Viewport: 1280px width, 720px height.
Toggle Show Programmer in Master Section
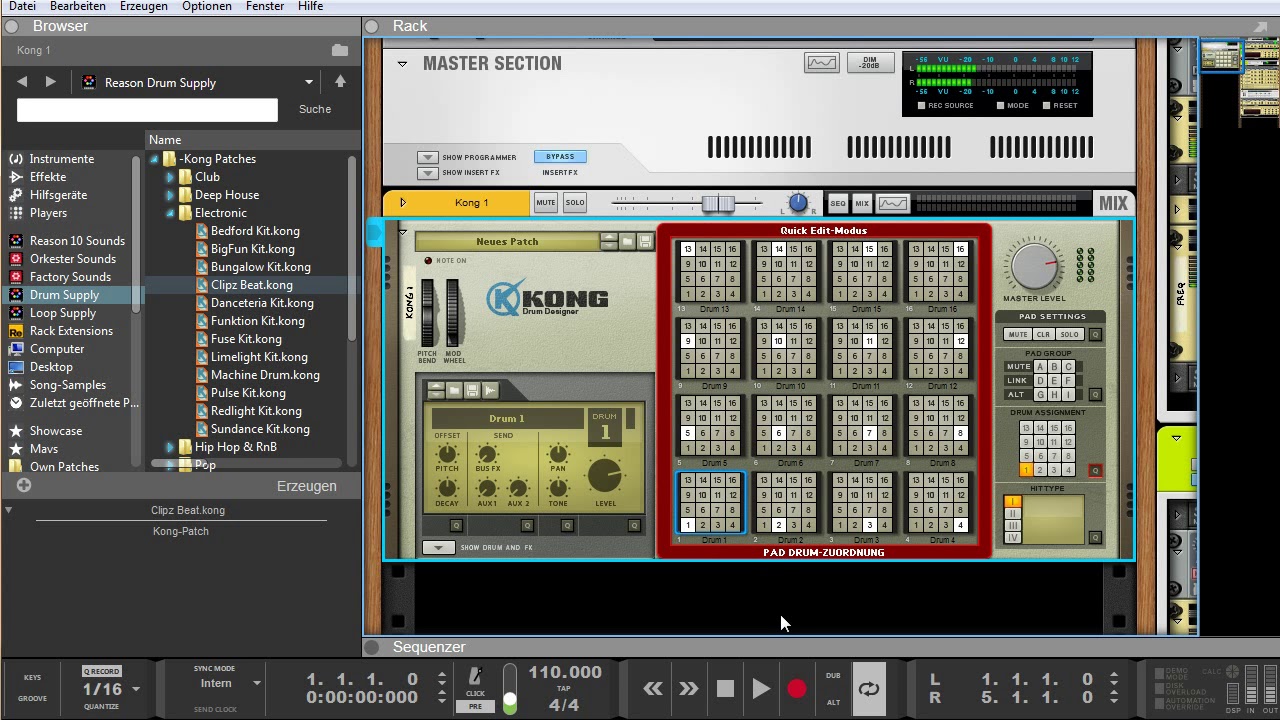click(427, 157)
